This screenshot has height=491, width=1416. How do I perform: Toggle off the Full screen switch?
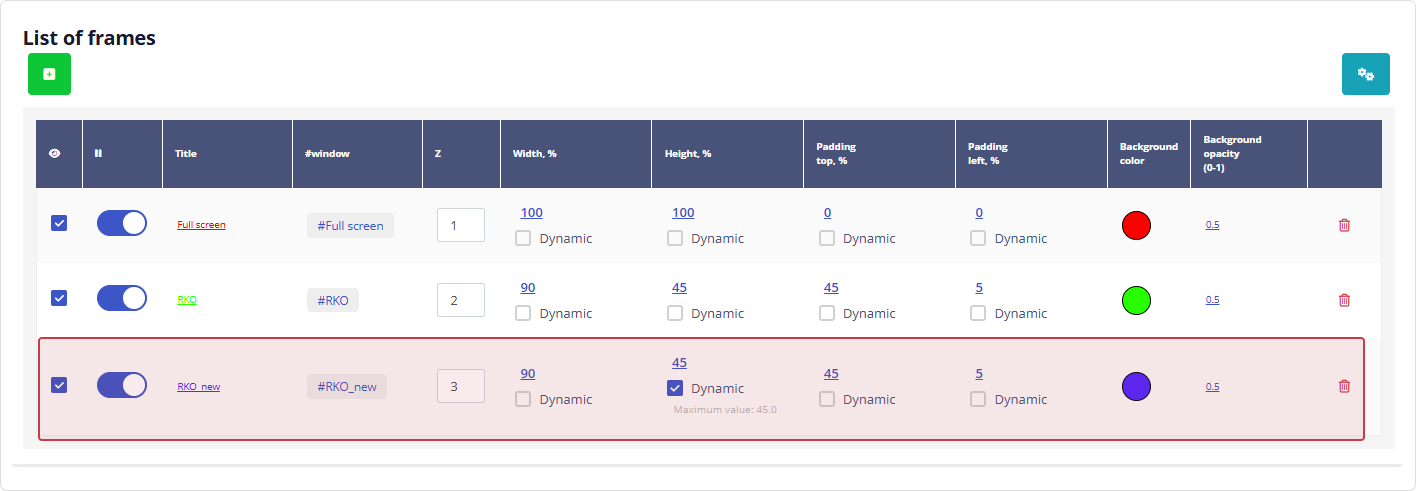[x=122, y=223]
